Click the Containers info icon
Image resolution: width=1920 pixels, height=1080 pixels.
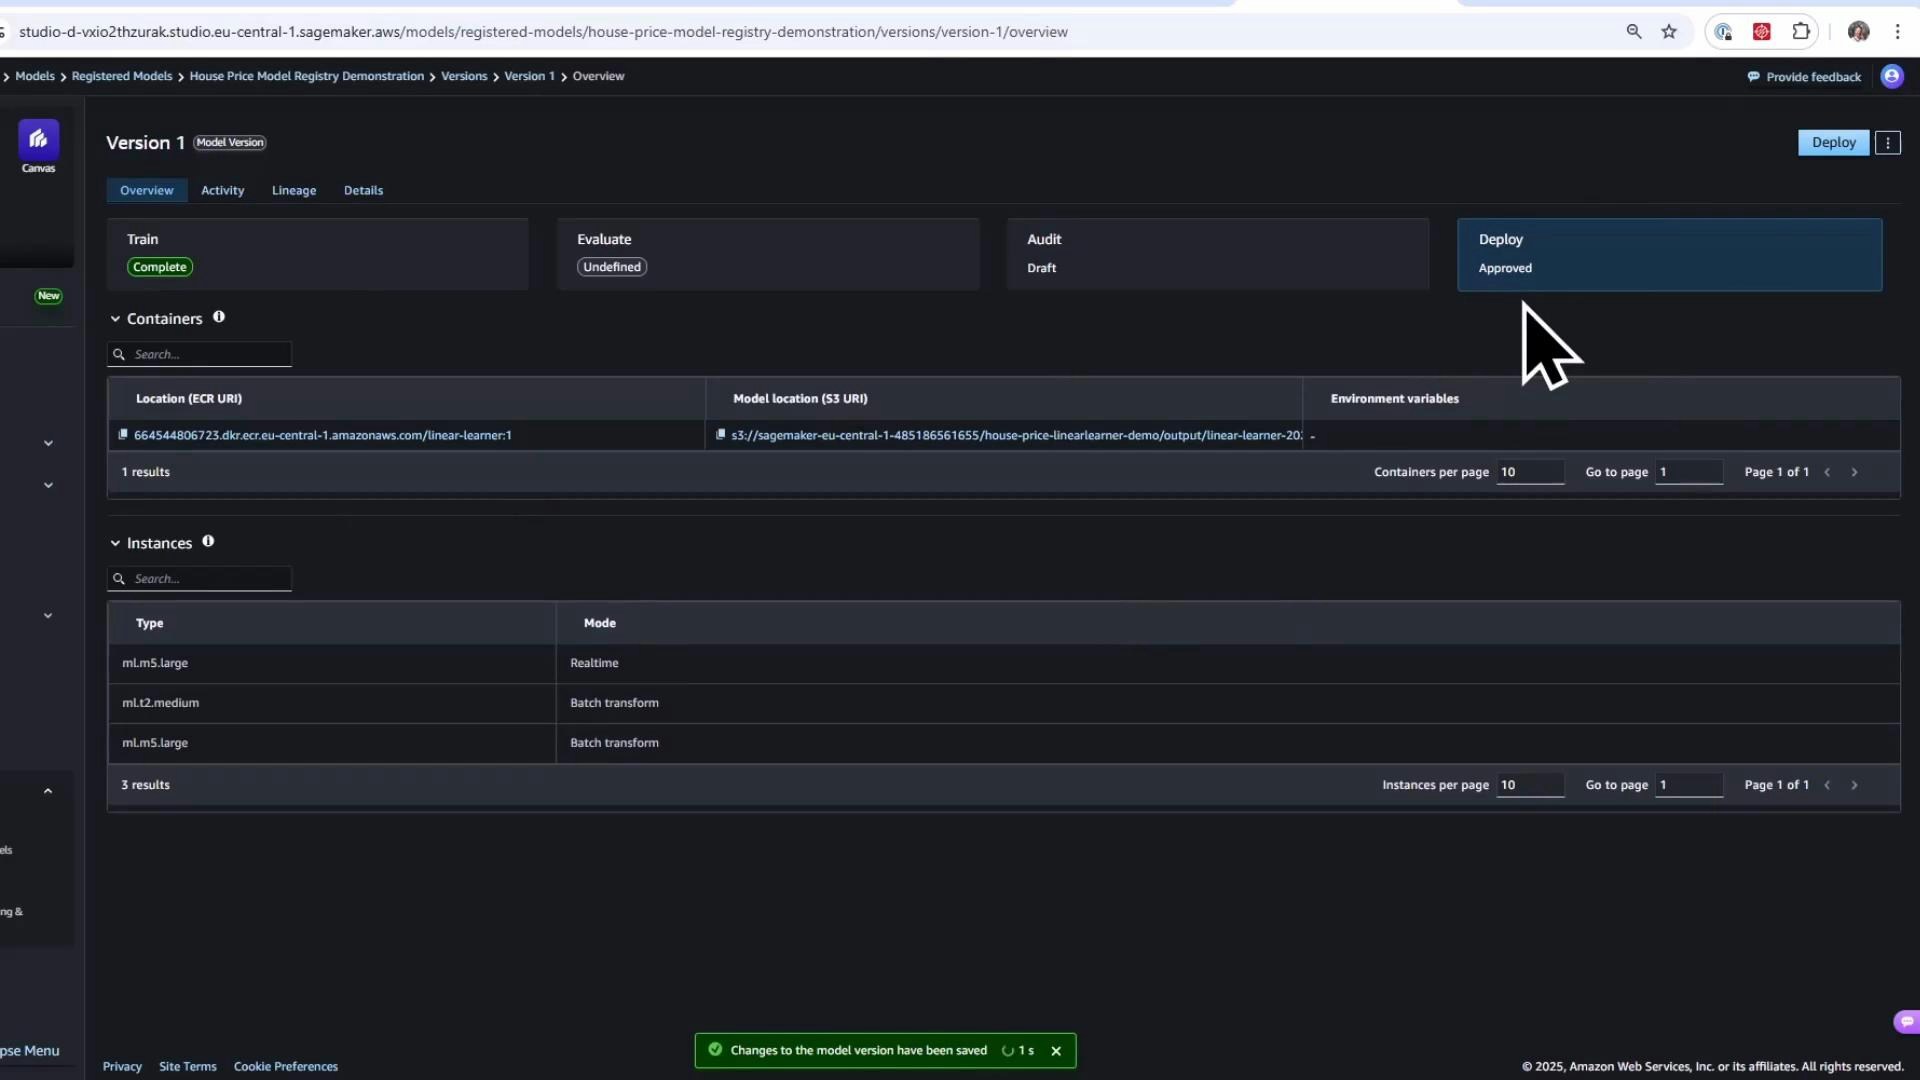tap(219, 317)
